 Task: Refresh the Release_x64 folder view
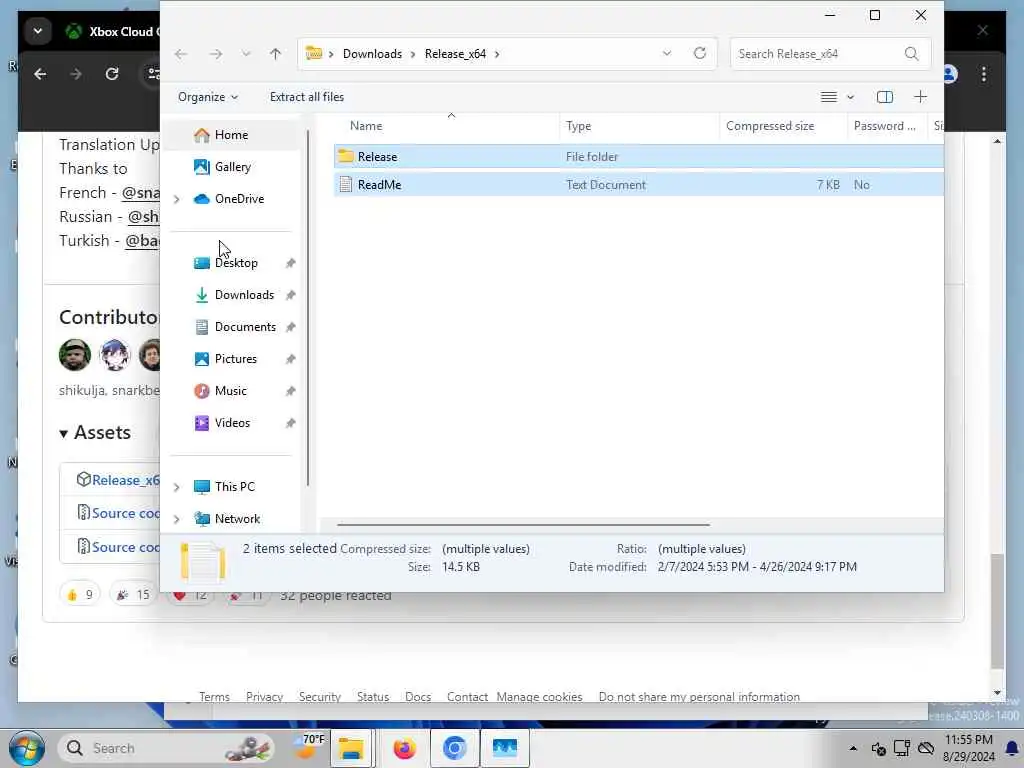pyautogui.click(x=700, y=54)
